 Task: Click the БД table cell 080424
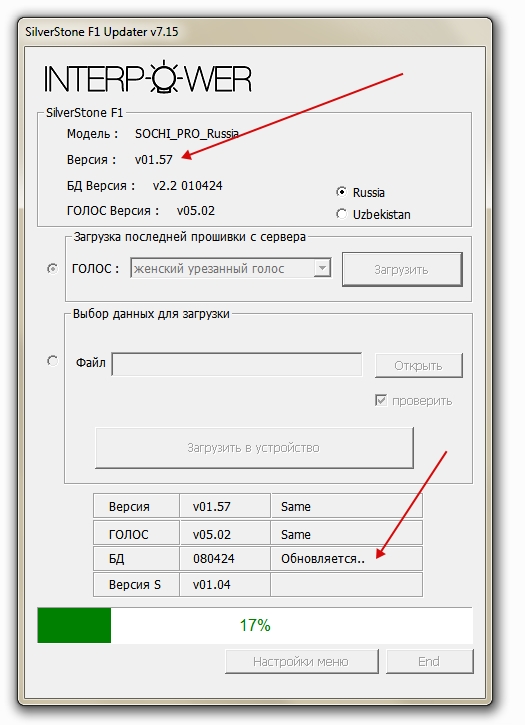[x=225, y=559]
